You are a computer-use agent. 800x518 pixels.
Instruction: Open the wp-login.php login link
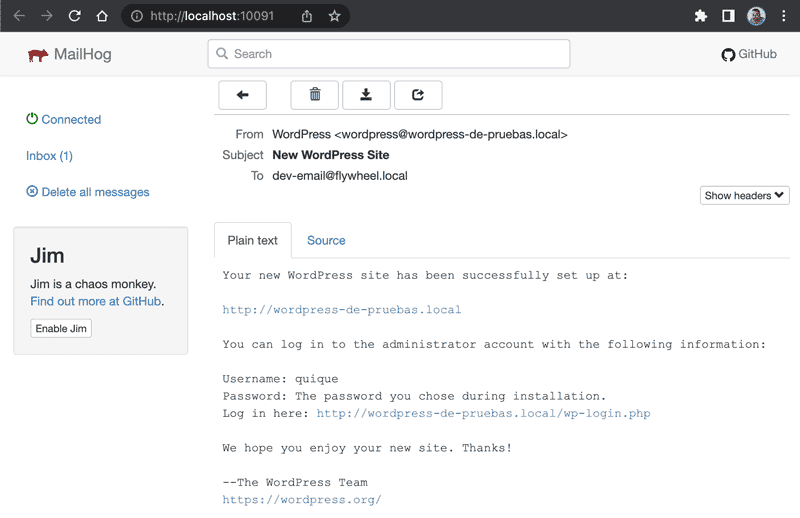(x=483, y=413)
